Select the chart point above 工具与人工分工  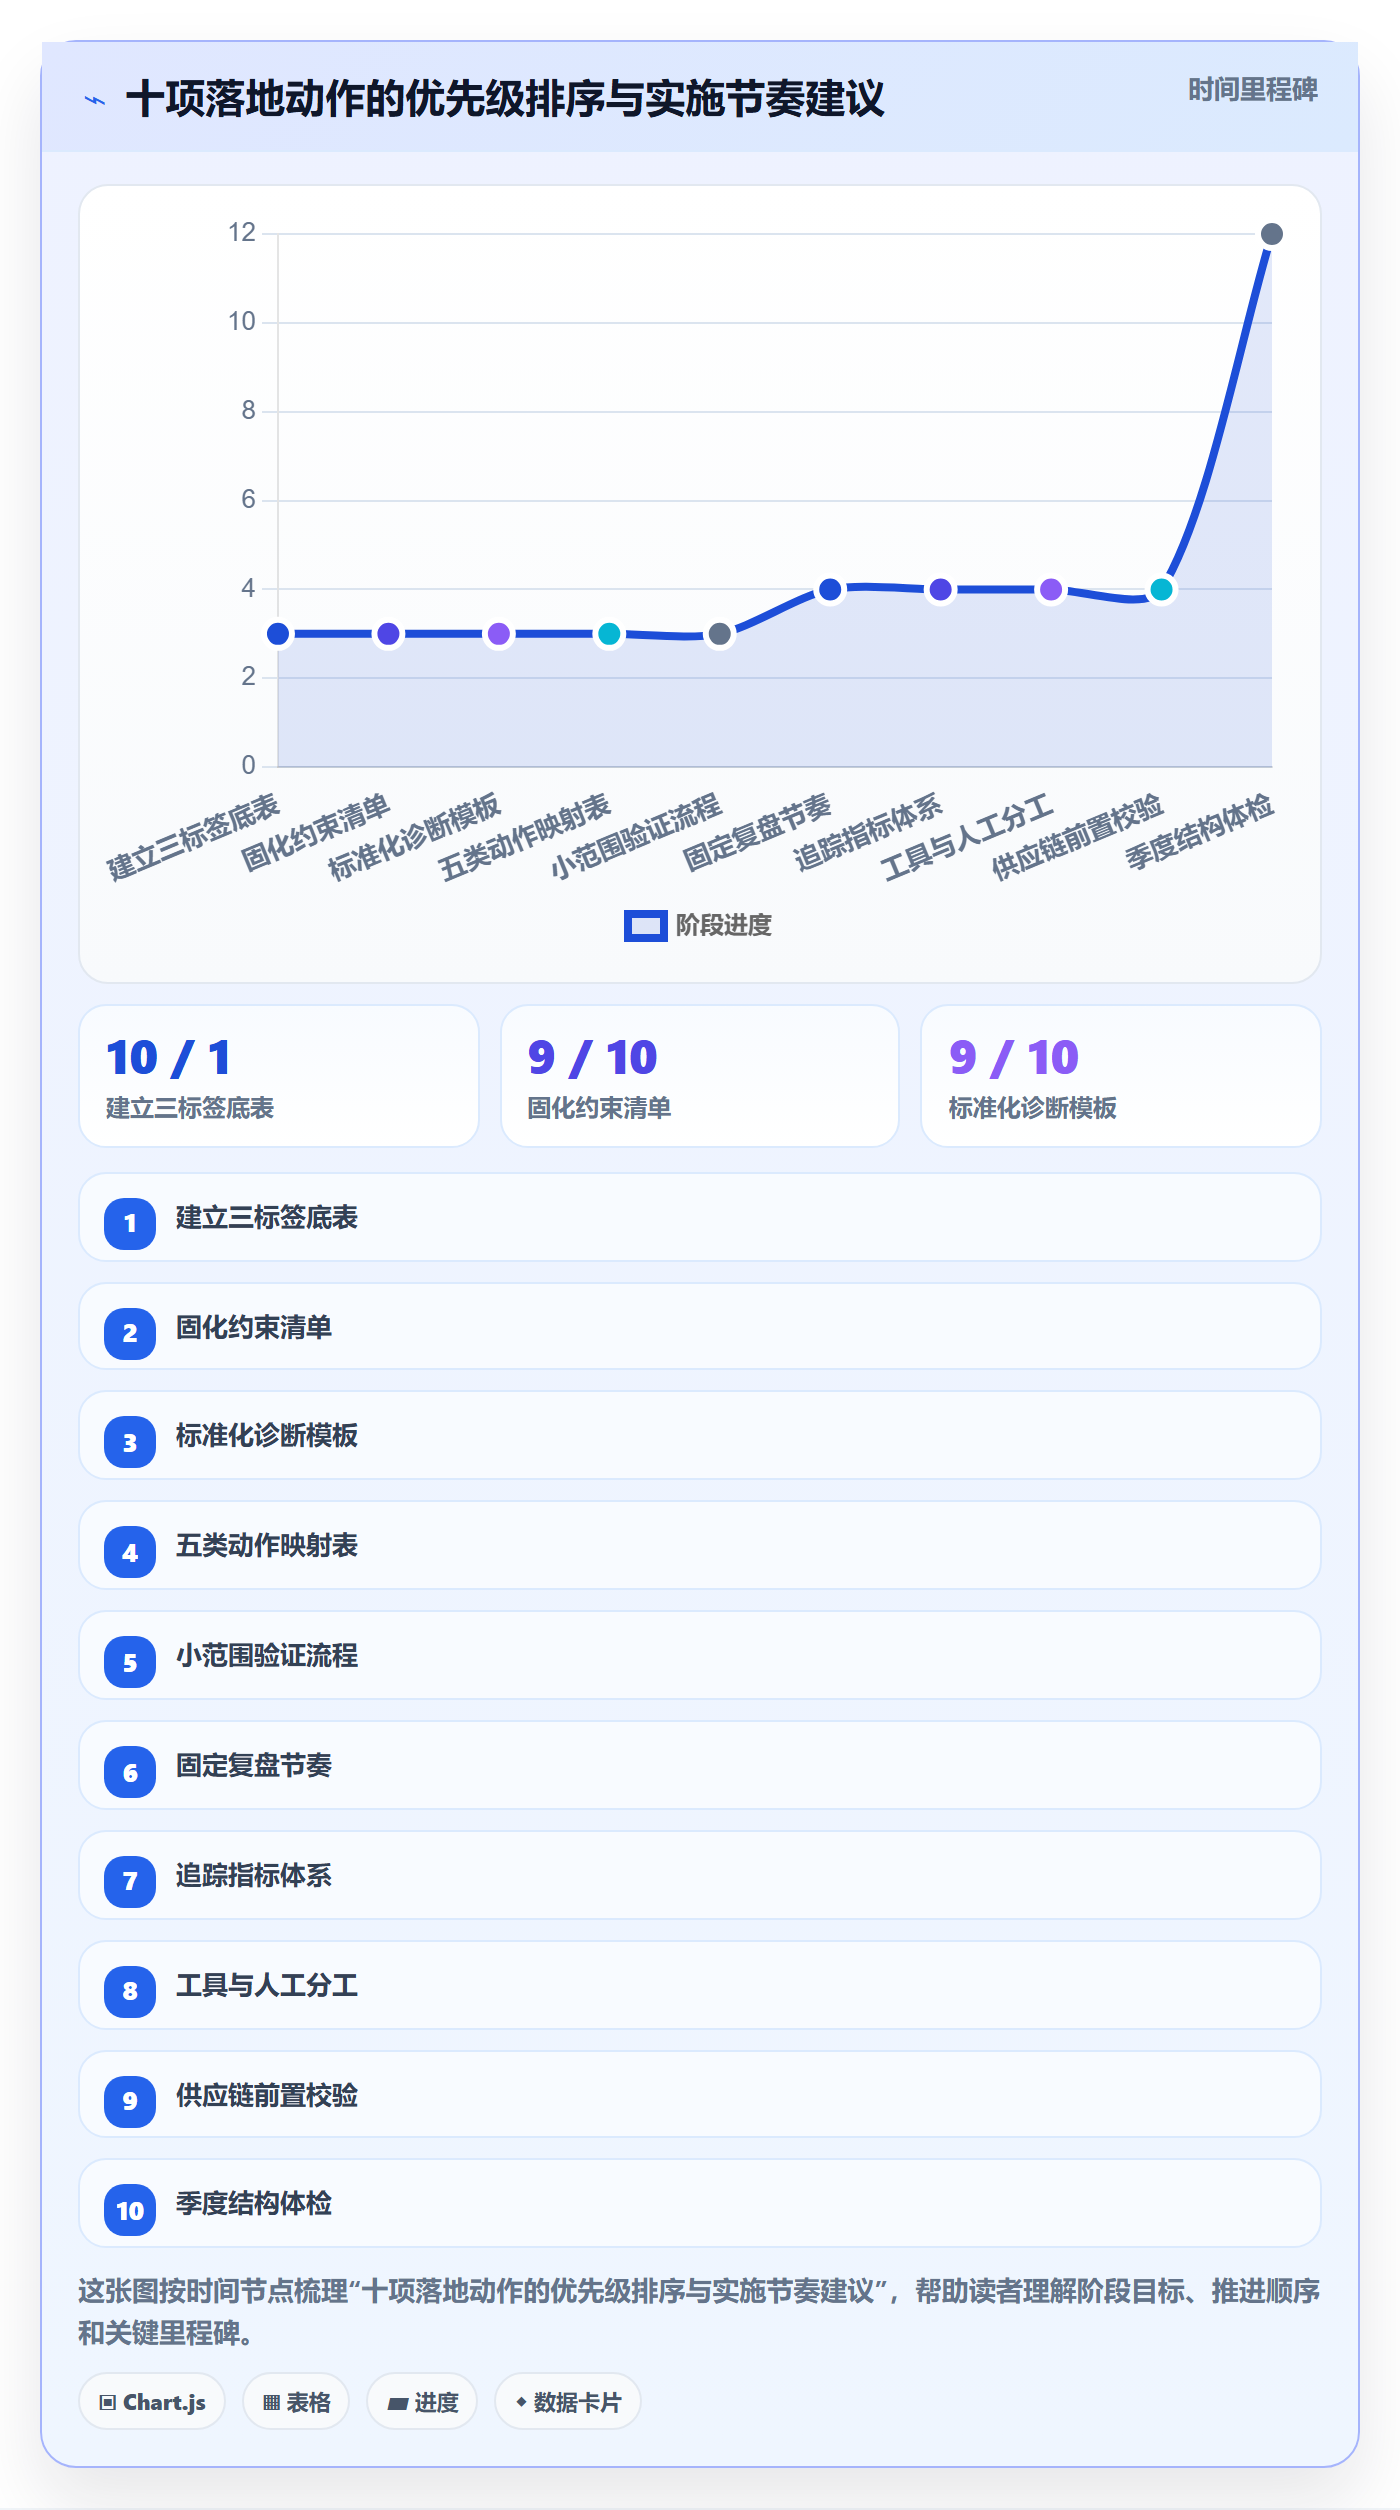(x=1051, y=590)
